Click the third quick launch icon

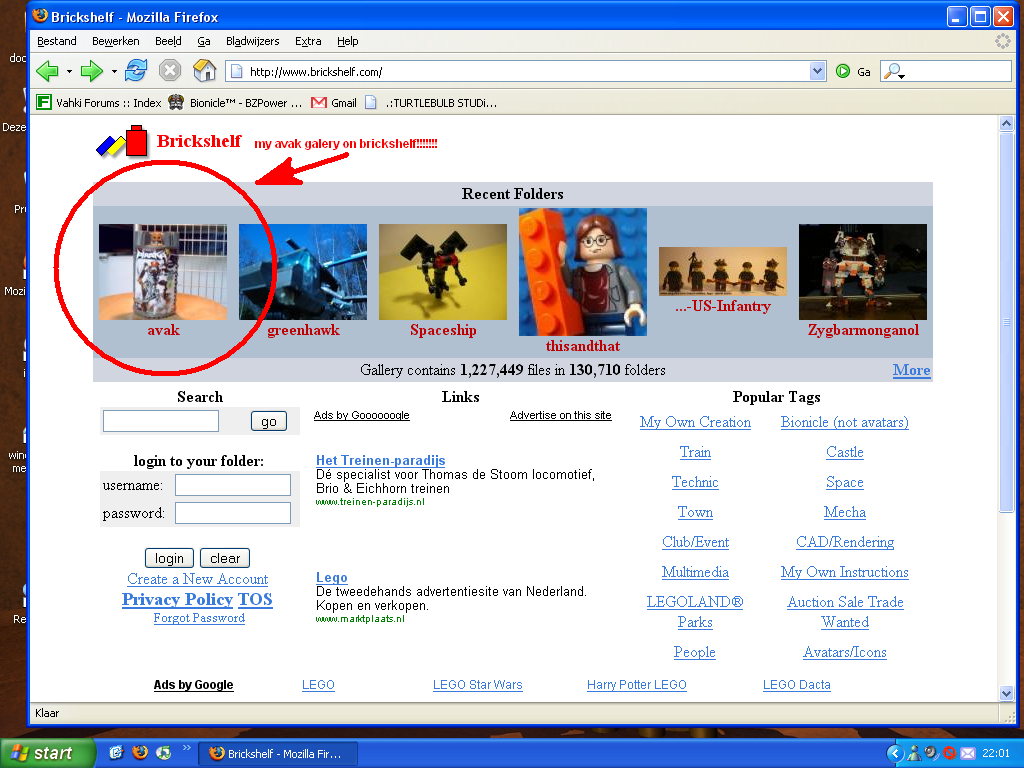[x=163, y=752]
